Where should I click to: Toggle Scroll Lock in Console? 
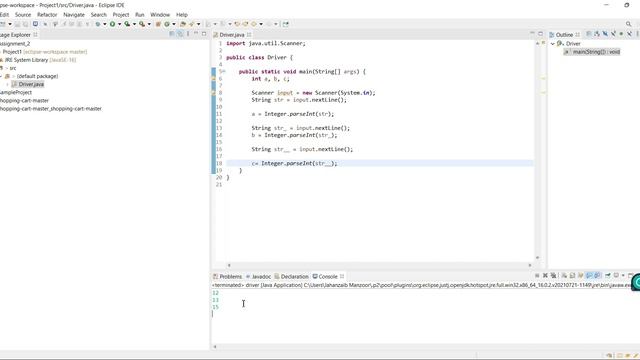572,276
